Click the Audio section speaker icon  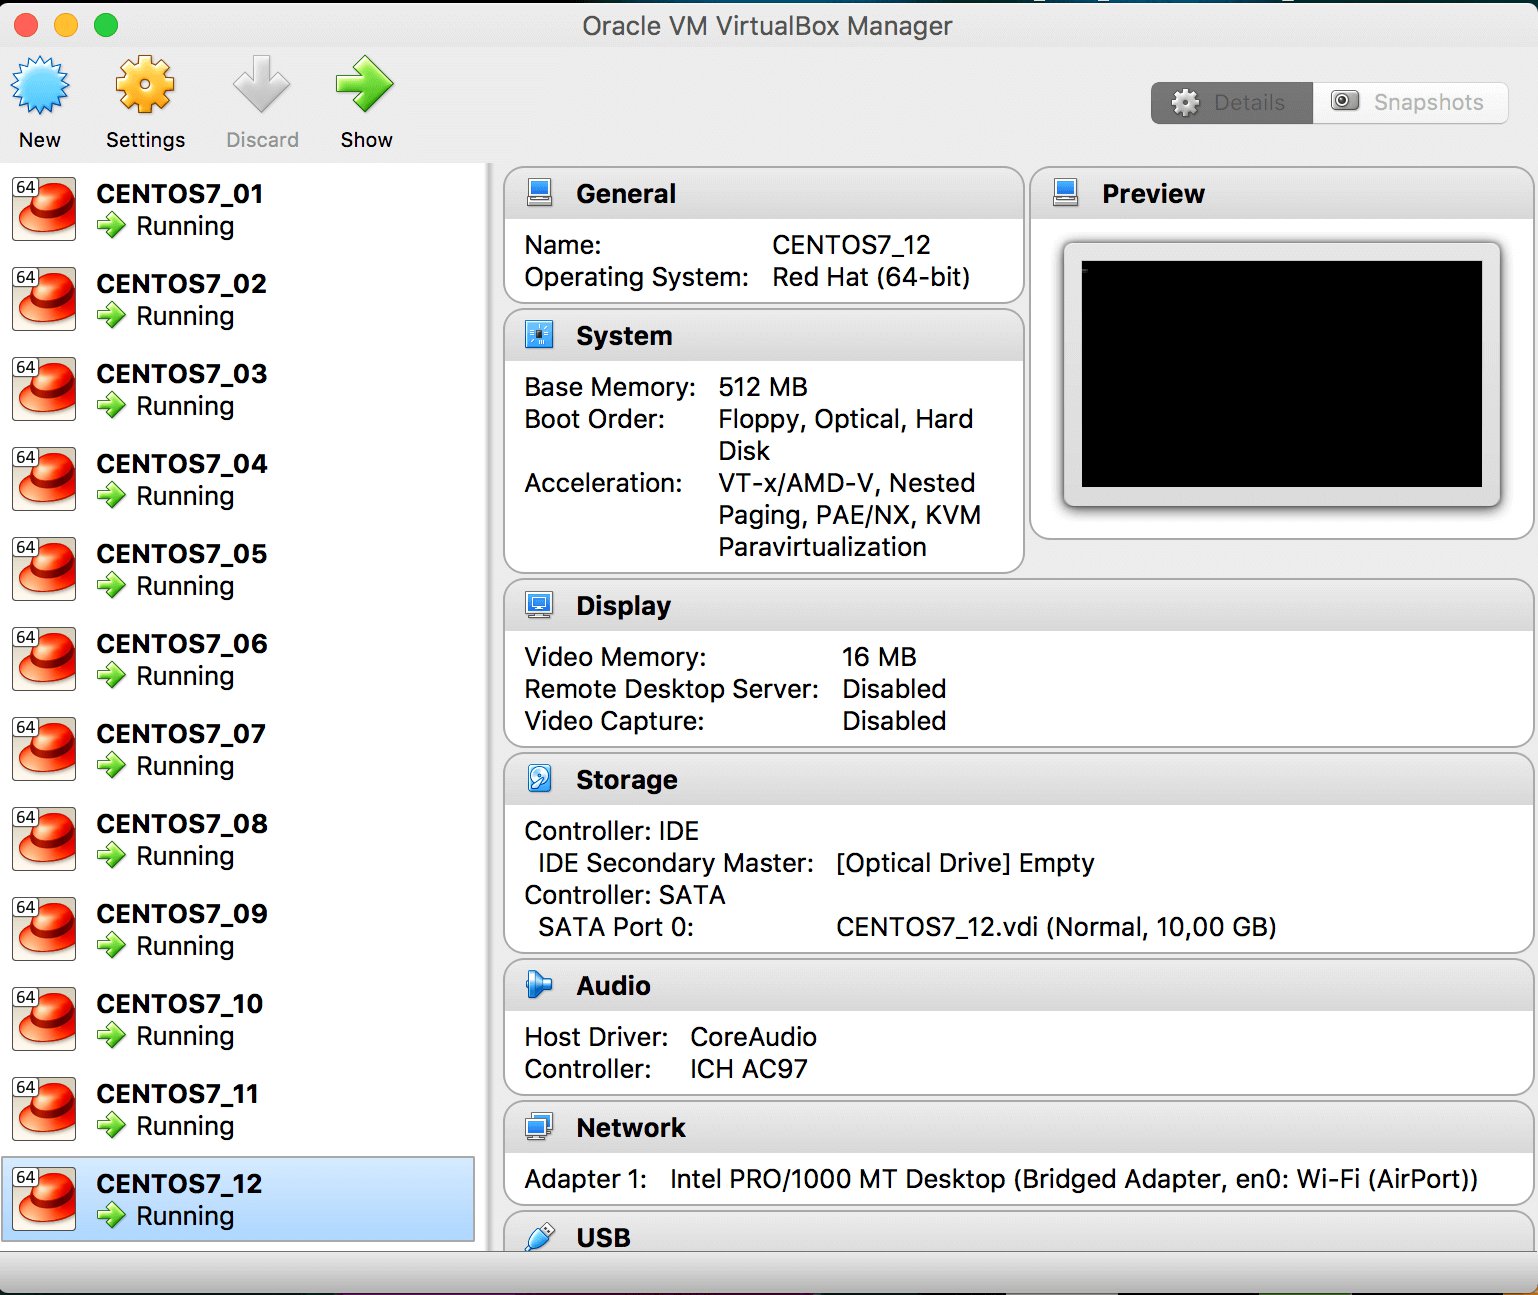click(540, 985)
